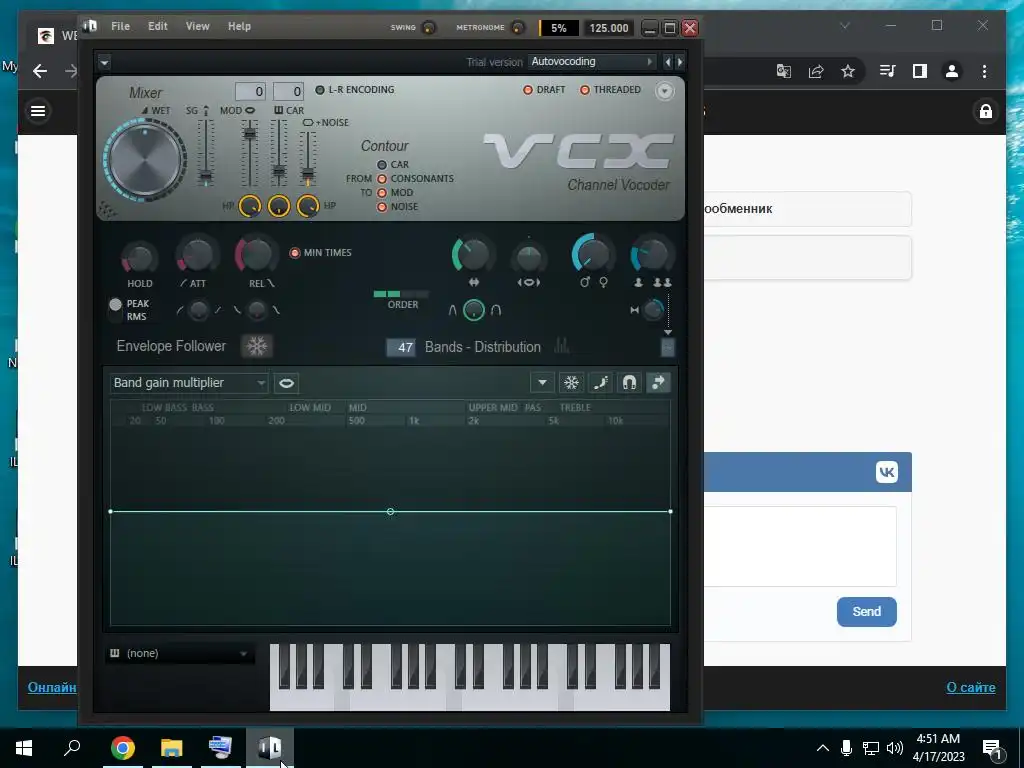Open the hamburger menu on the web page
The image size is (1024, 768).
38,111
